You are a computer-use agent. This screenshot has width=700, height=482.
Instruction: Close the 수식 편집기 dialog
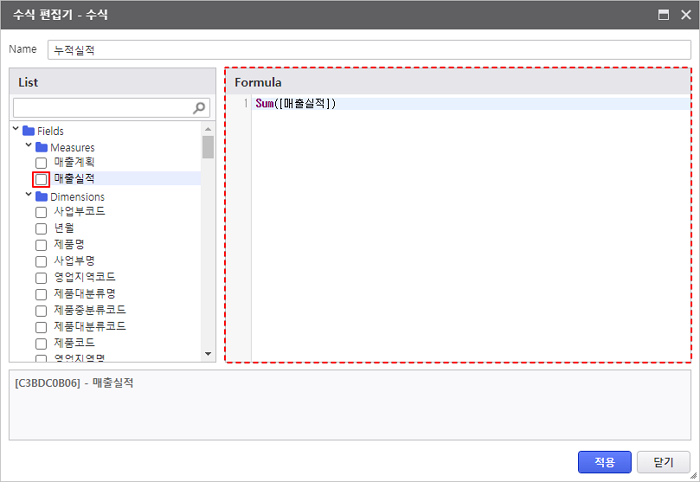[x=686, y=15]
